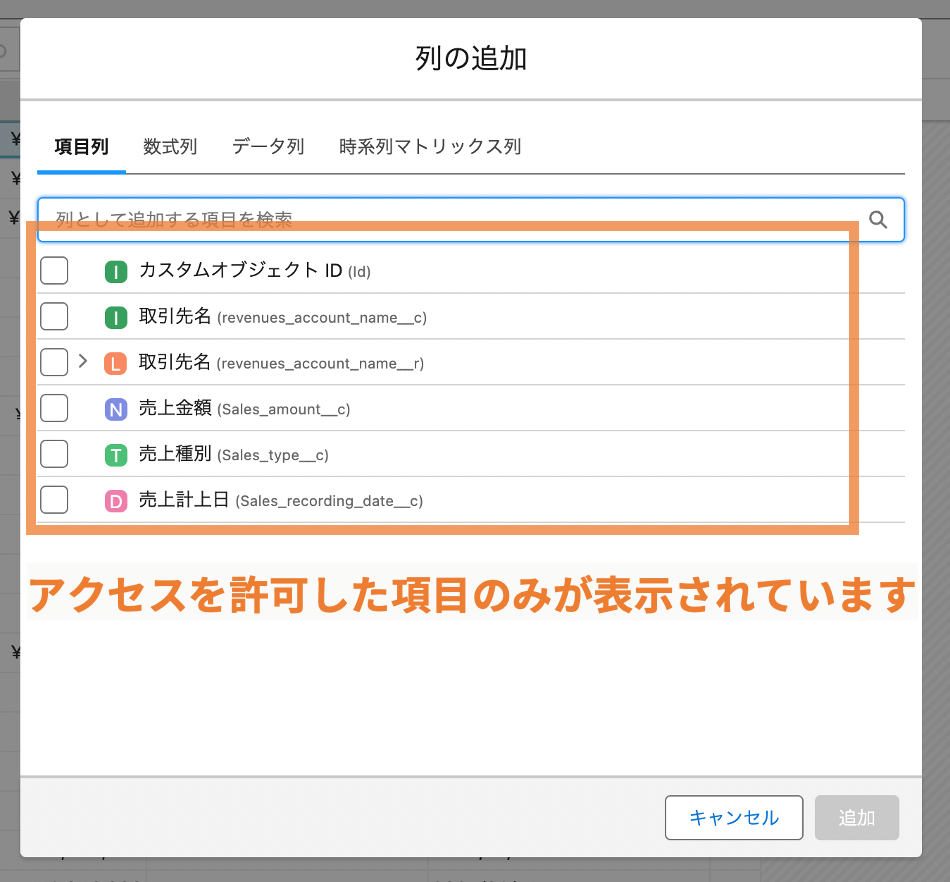Click the green I icon for revenues_account_name__c

click(116, 317)
